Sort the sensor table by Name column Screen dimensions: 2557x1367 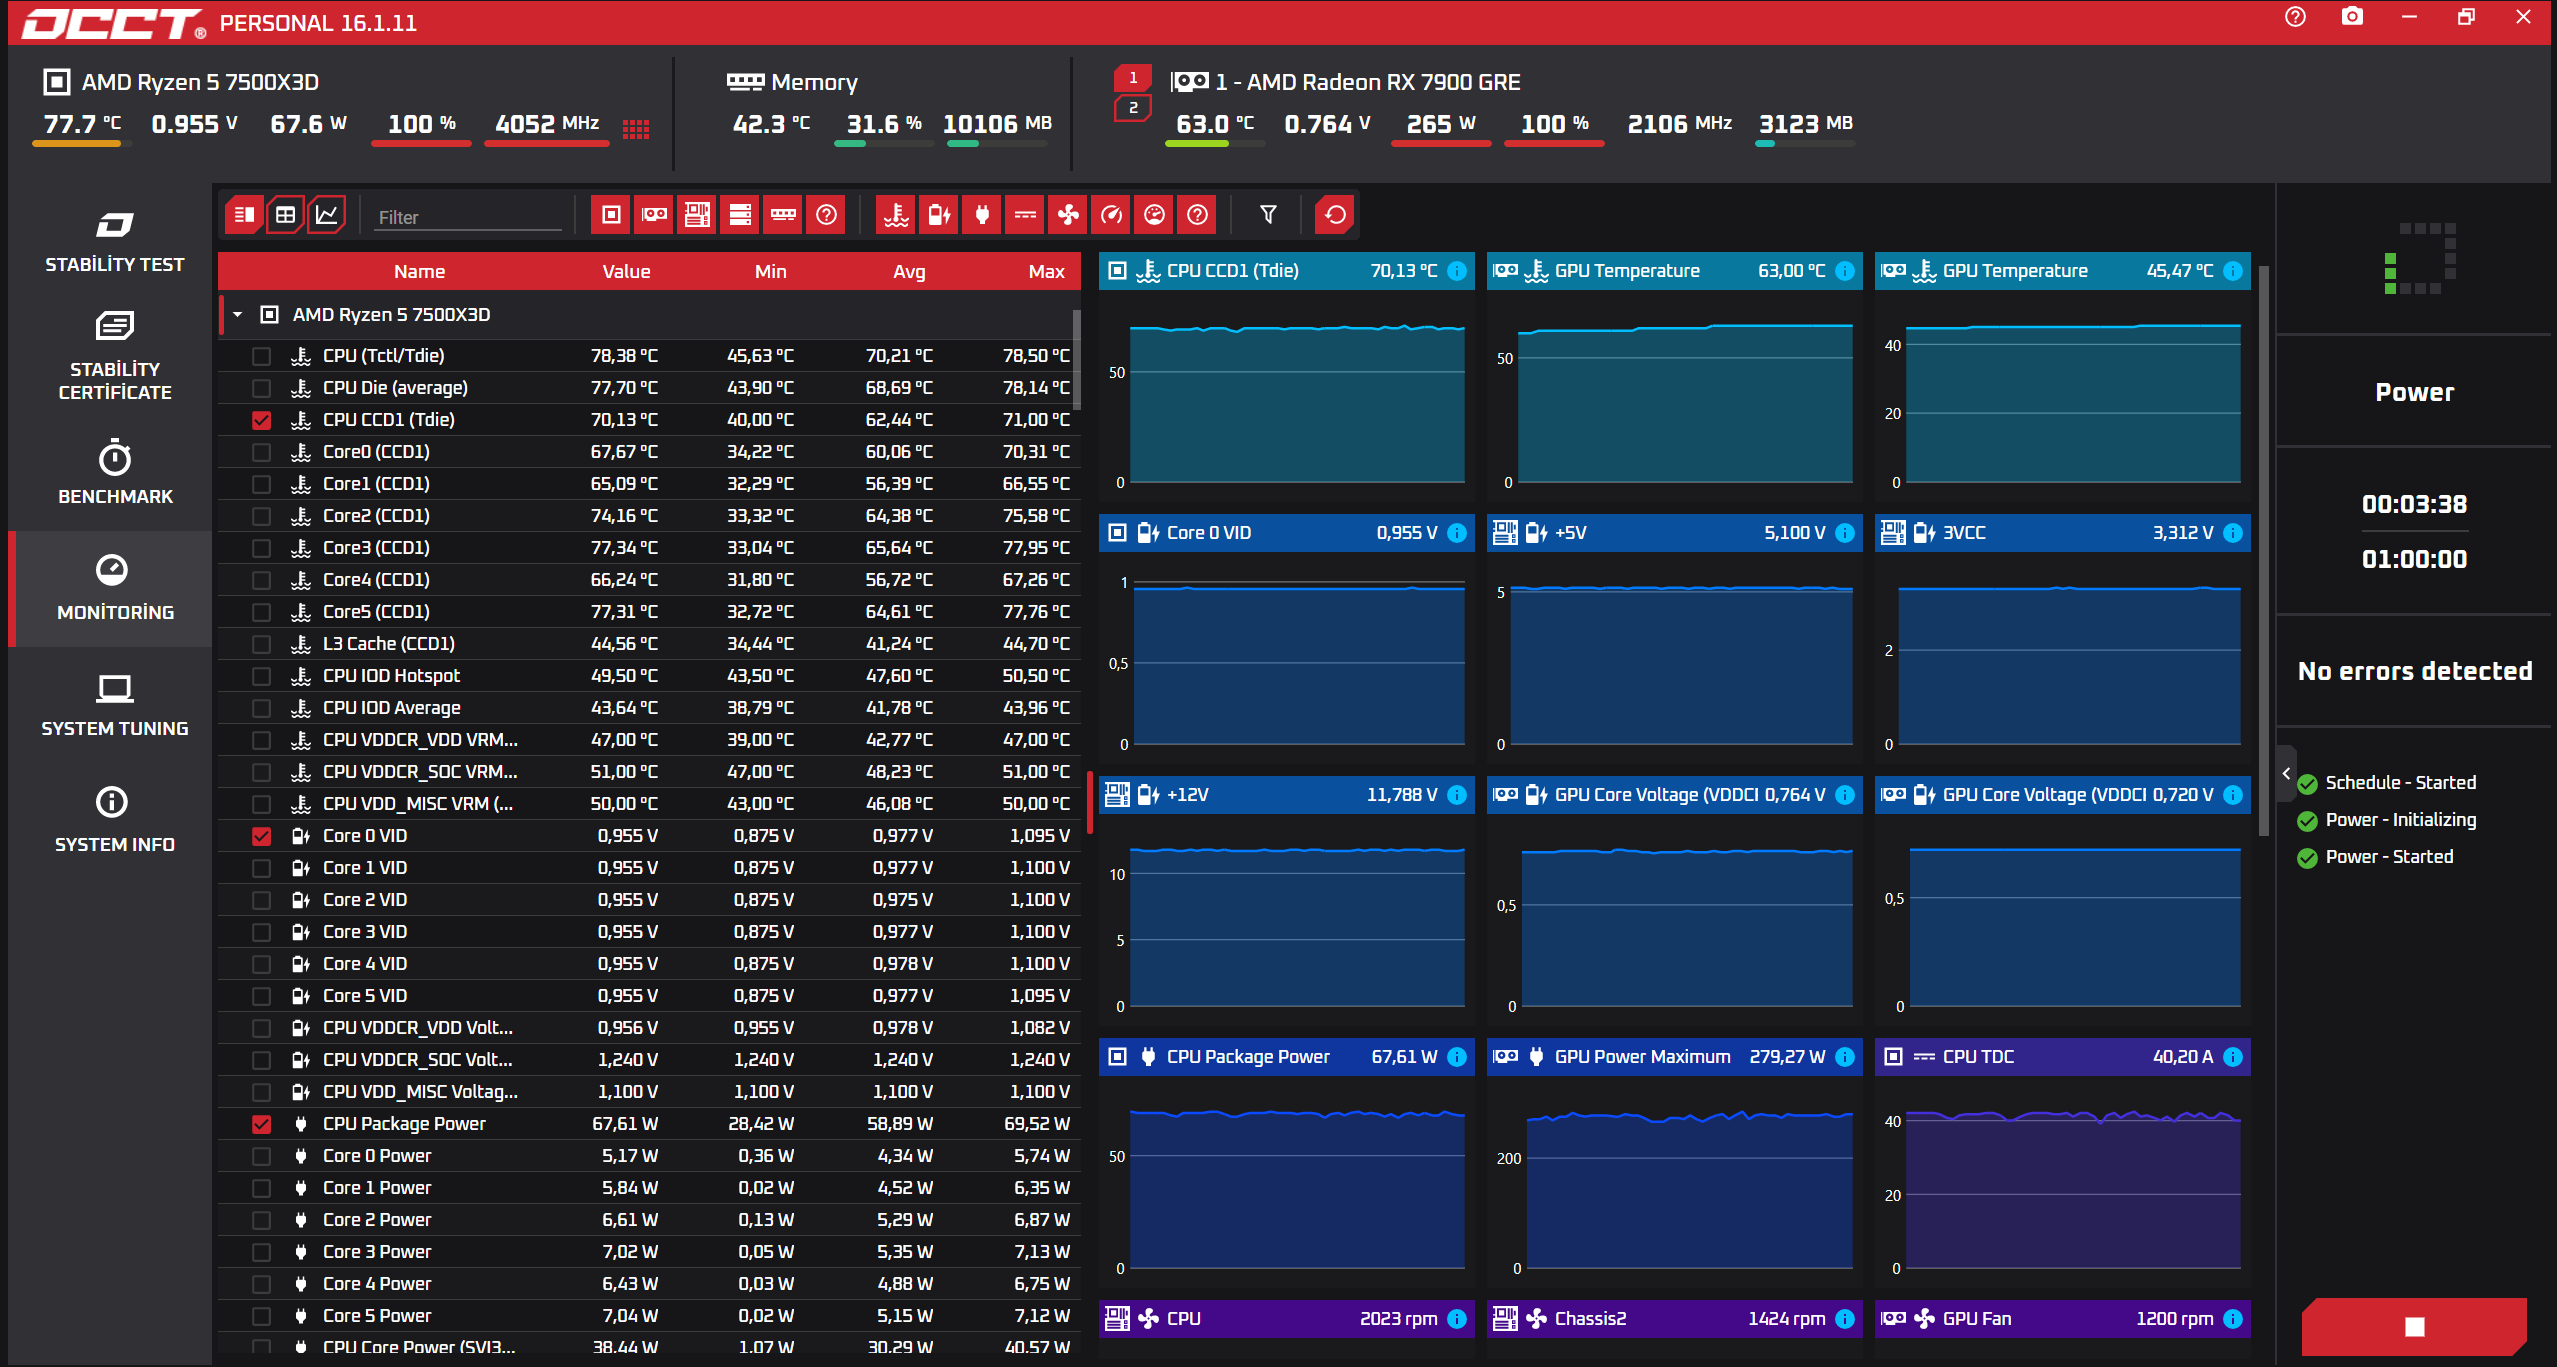click(419, 271)
